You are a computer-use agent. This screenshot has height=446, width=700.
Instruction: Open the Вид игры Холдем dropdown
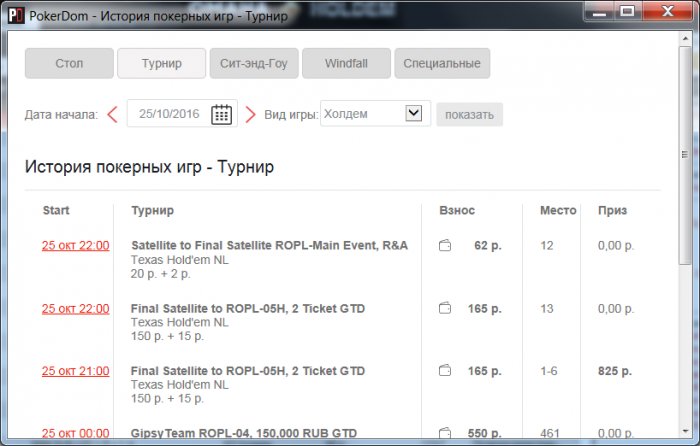pyautogui.click(x=375, y=113)
